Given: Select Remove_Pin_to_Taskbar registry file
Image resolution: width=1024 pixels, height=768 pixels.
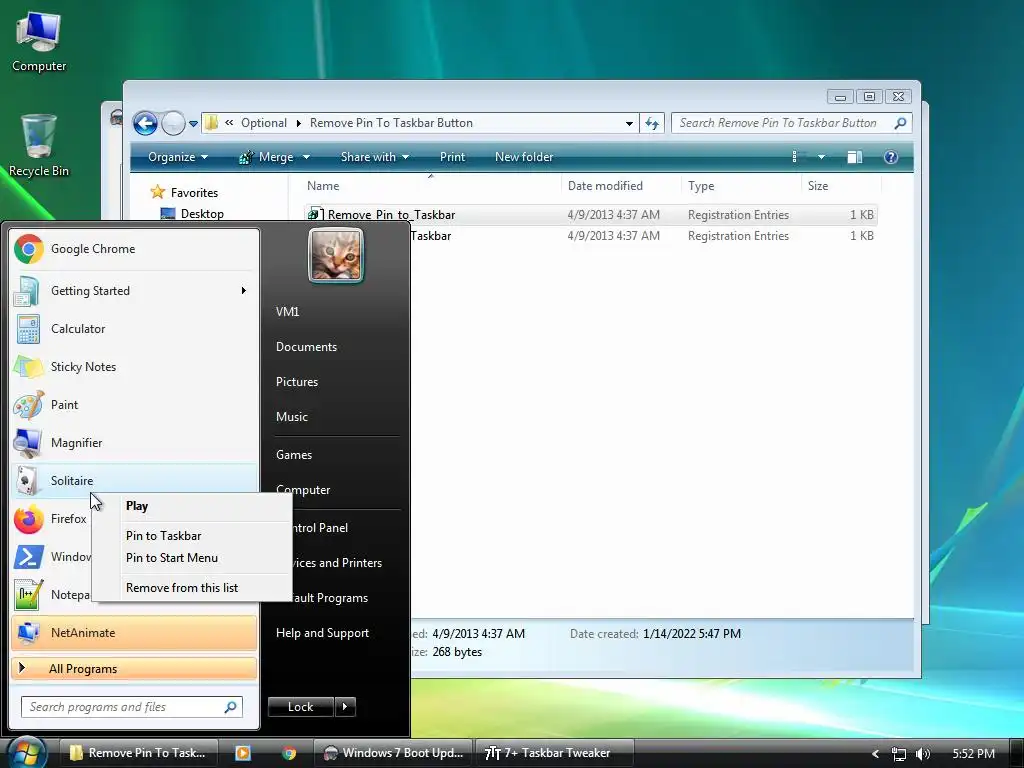Looking at the screenshot, I should point(590,215).
